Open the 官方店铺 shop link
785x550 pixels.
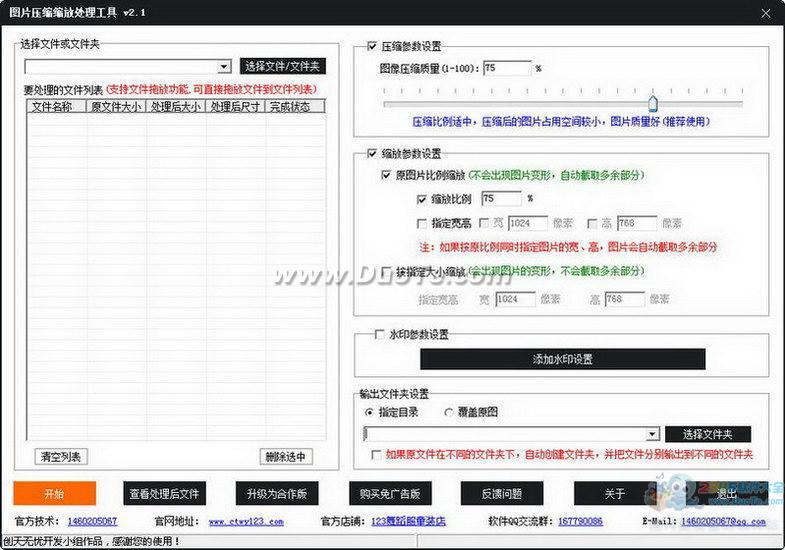[x=408, y=521]
